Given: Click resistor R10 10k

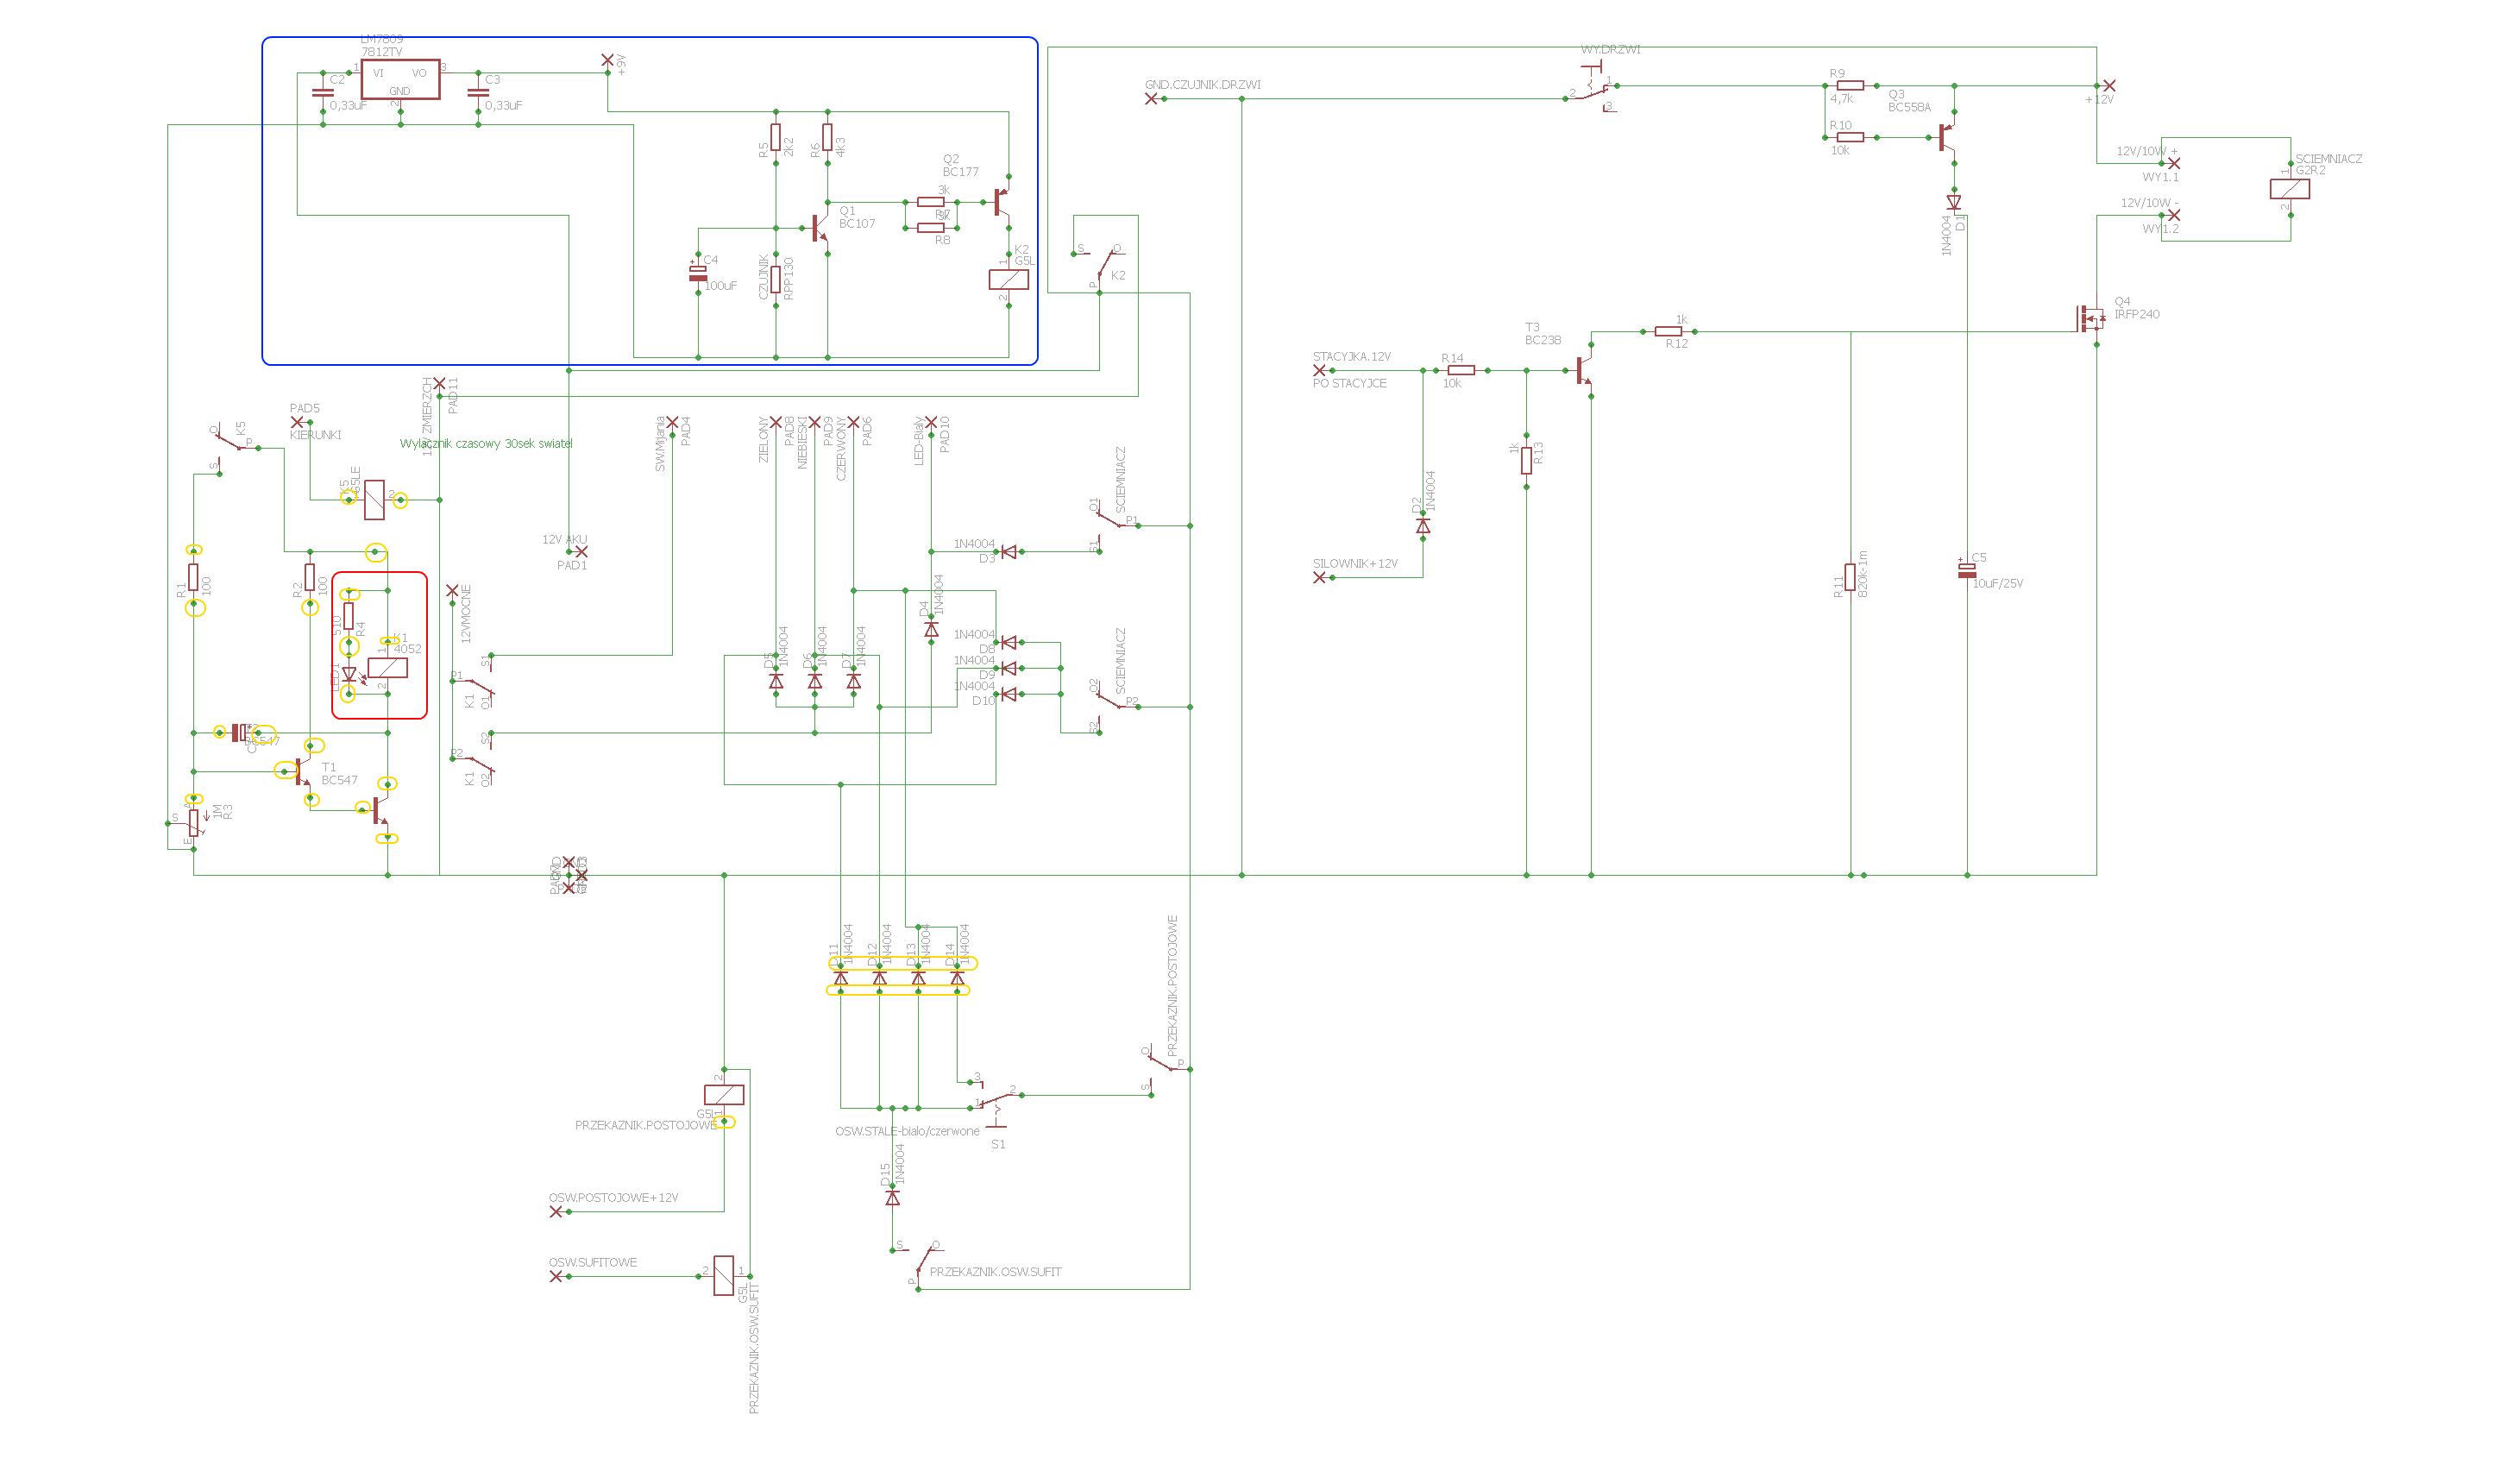Looking at the screenshot, I should pos(1850,137).
